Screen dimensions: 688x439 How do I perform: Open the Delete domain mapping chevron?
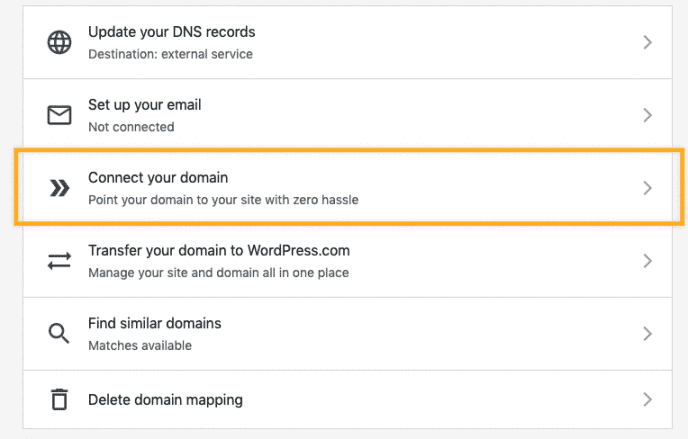[647, 400]
